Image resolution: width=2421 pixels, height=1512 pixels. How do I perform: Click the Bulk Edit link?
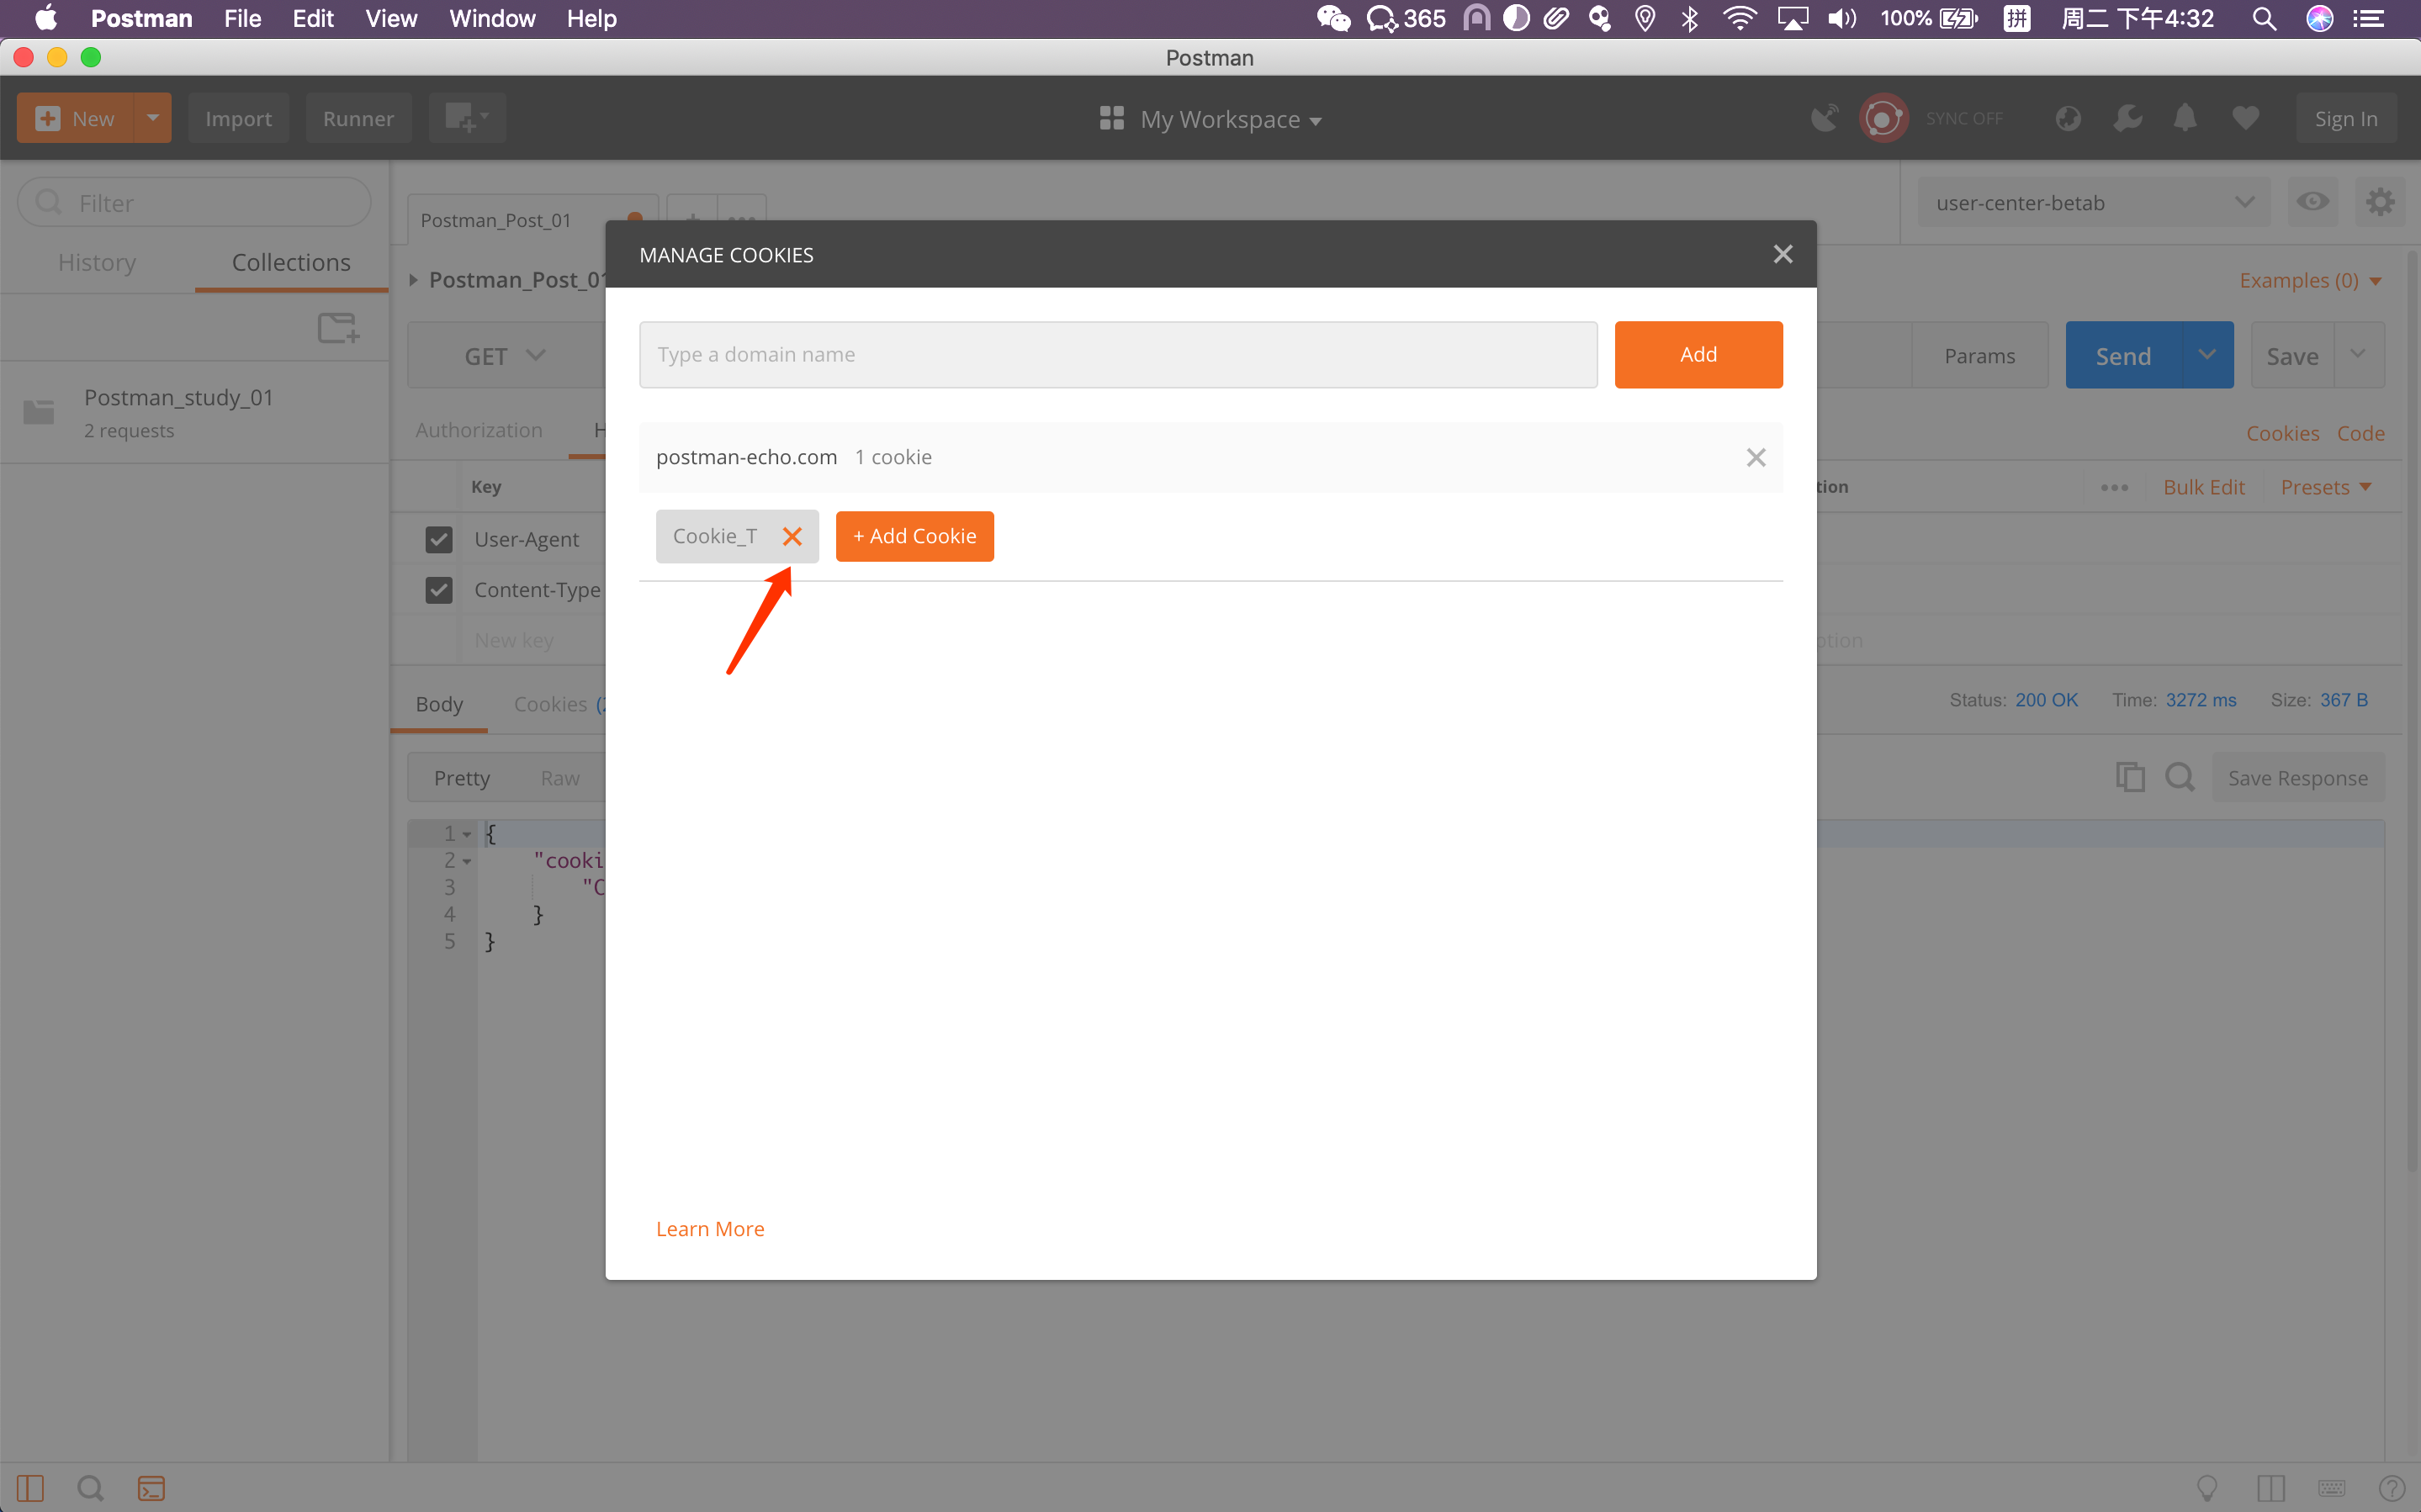[2203, 487]
